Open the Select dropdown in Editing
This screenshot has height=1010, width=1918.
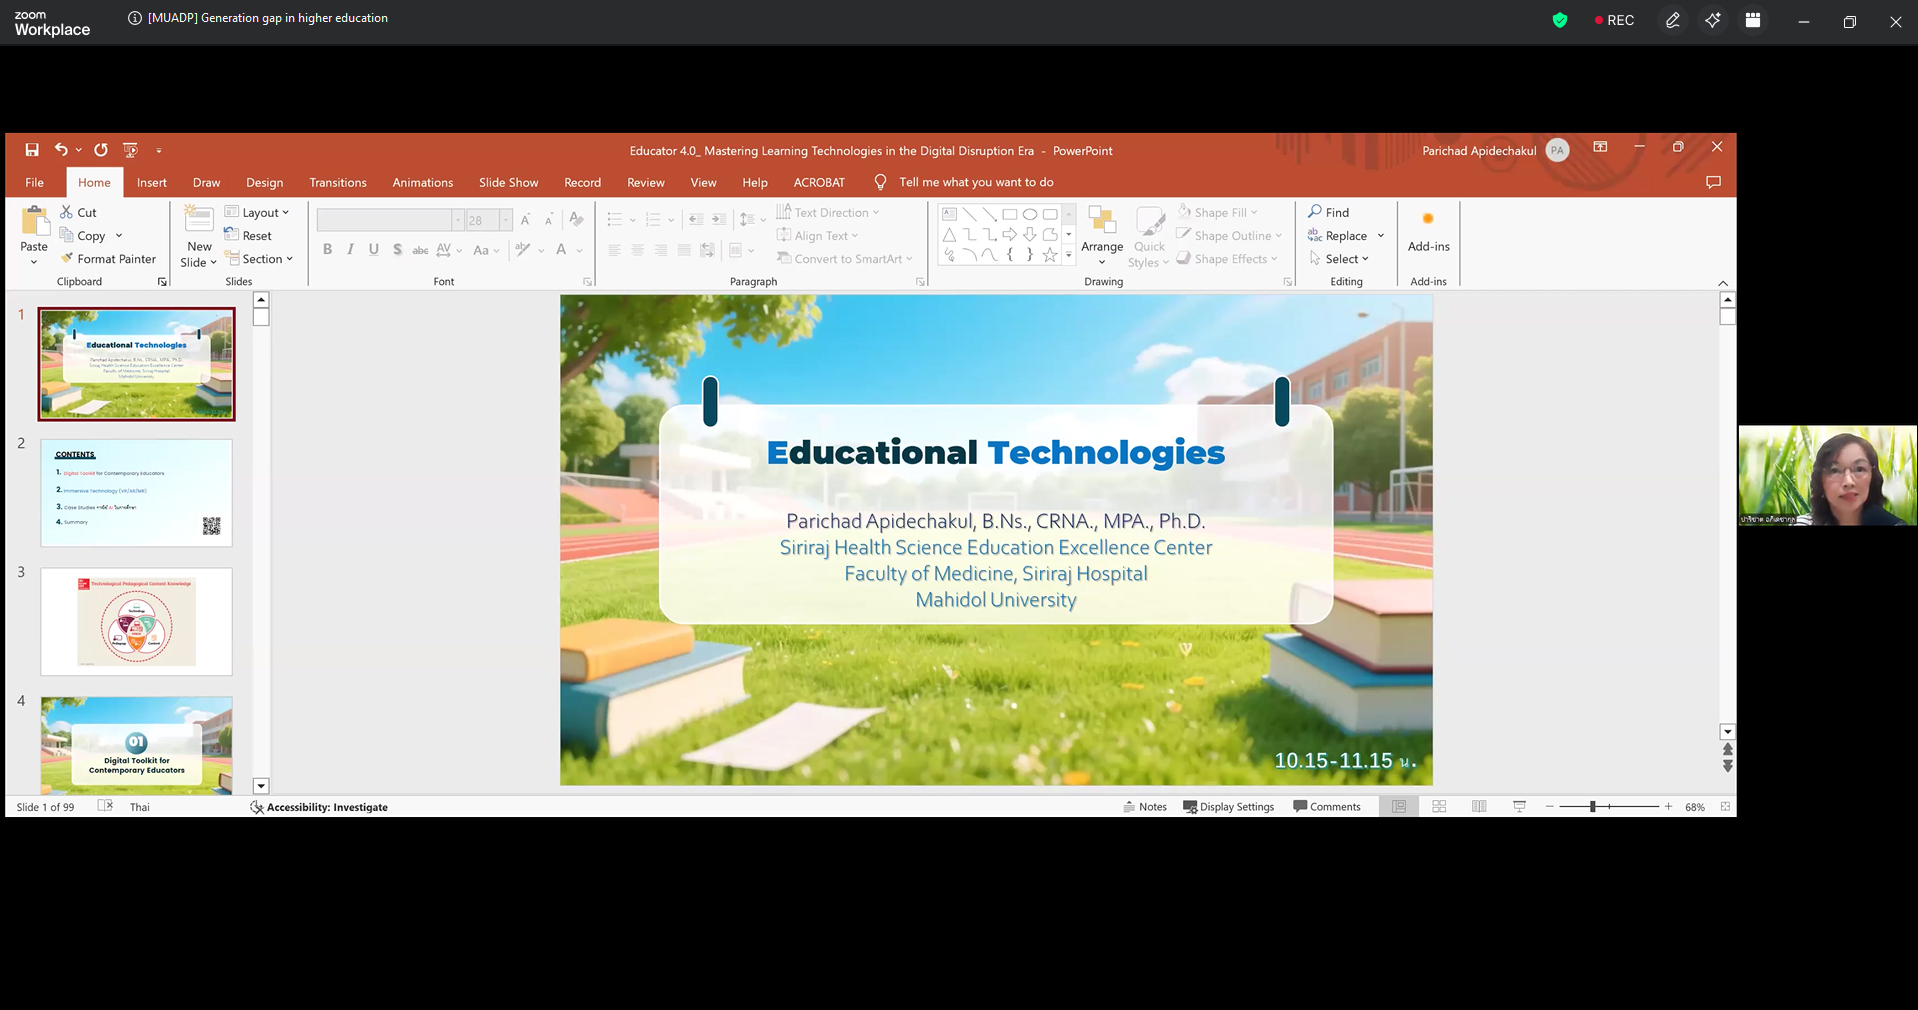coord(1339,259)
